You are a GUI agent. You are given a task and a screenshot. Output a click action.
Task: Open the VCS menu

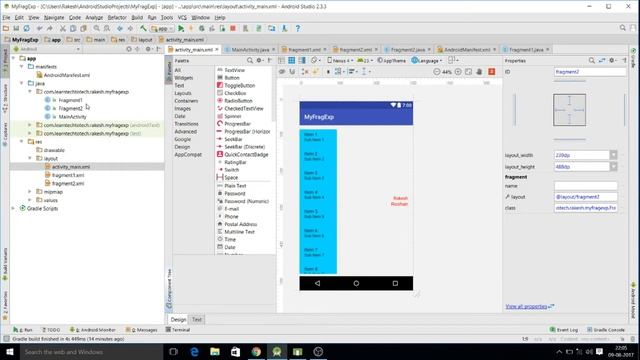pyautogui.click(x=182, y=18)
